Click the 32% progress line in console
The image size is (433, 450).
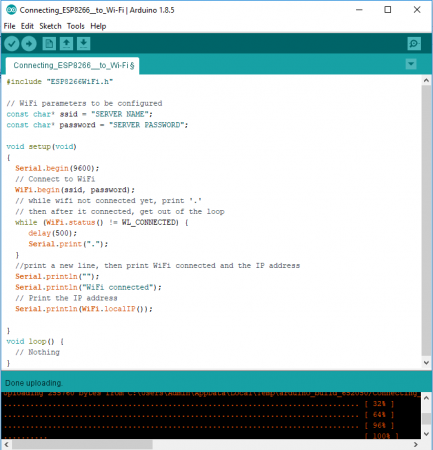click(x=199, y=405)
